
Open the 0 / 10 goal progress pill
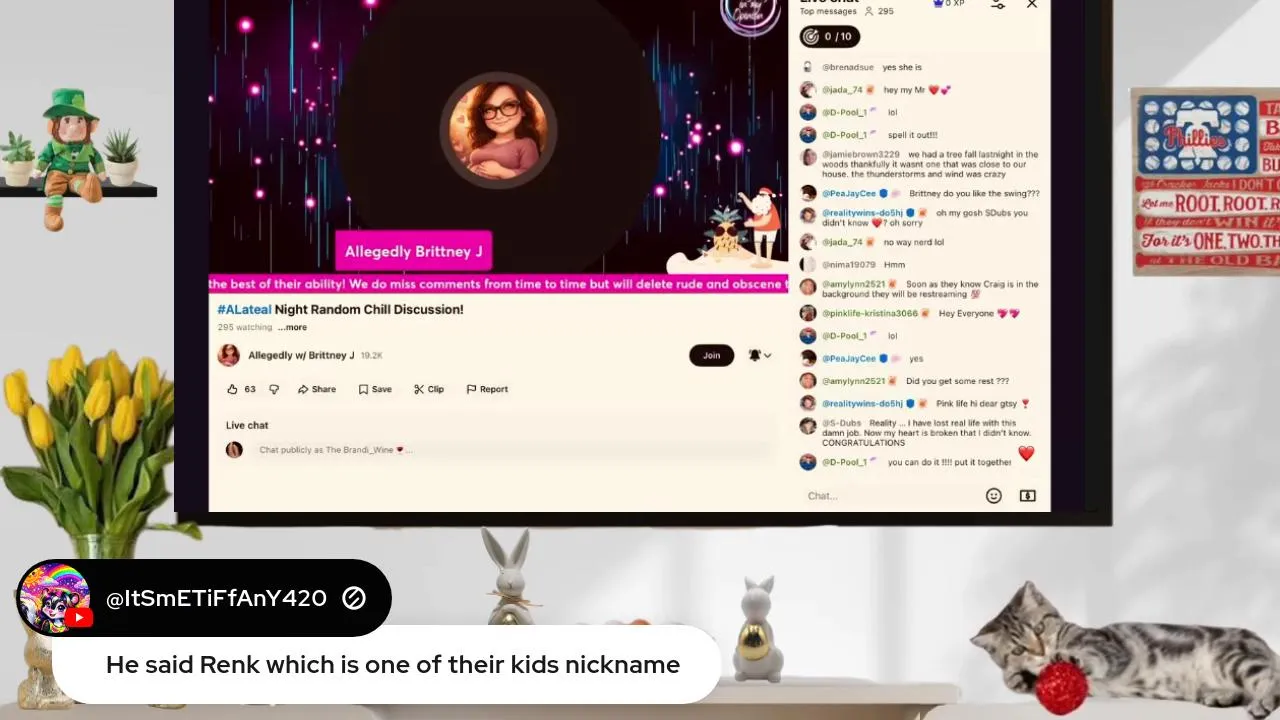click(x=829, y=36)
